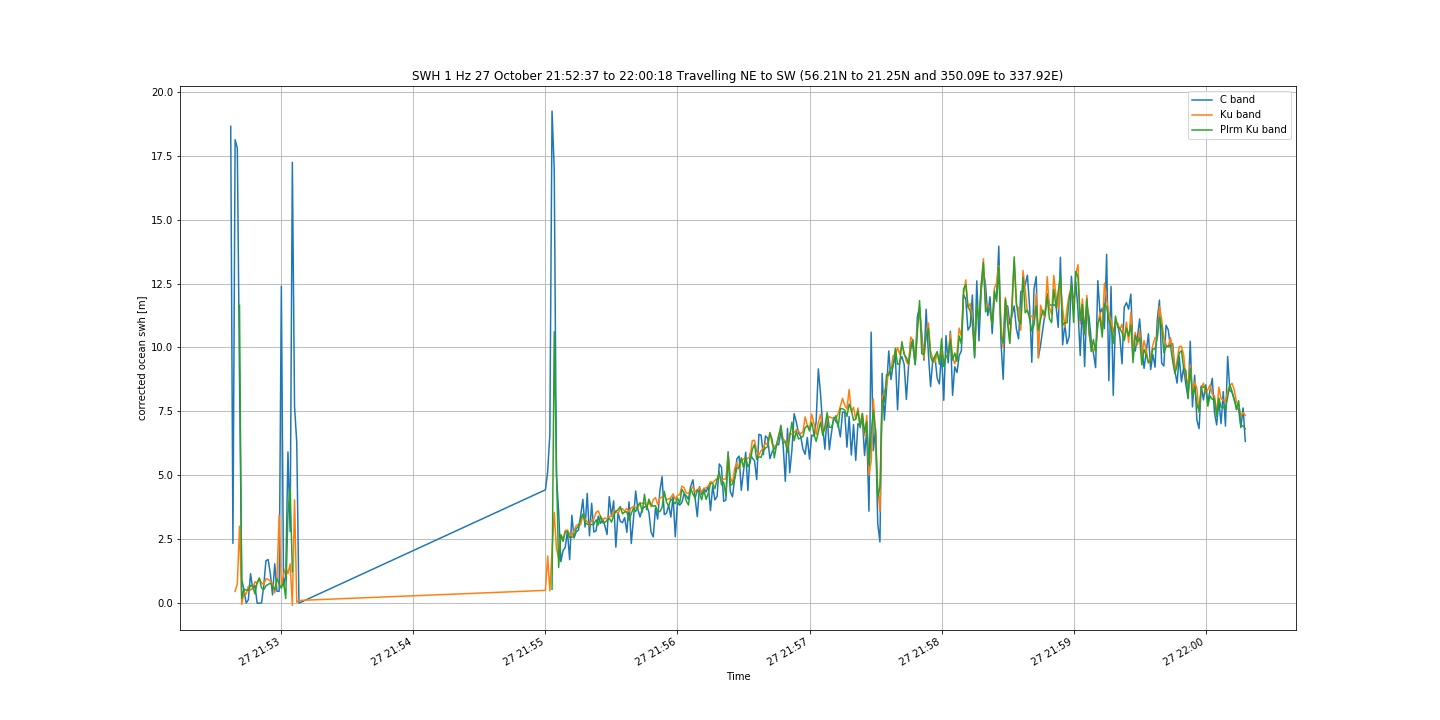Image resolution: width=1440 pixels, height=720 pixels.
Task: Click the y-axis label 'corrected ocean swh [m]'
Action: coord(142,358)
